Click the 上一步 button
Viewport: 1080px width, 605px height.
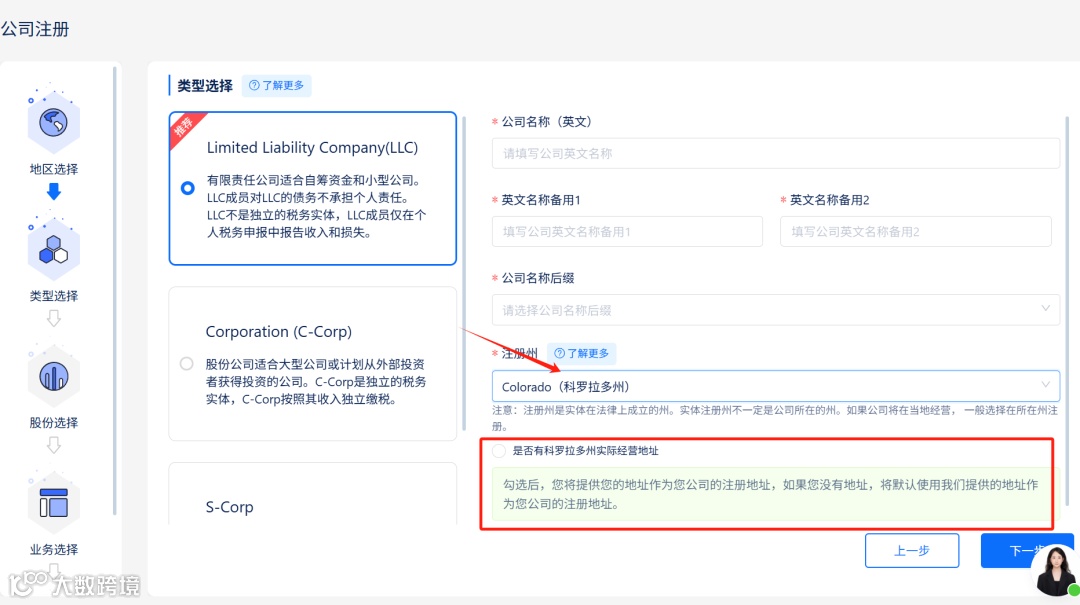[x=911, y=550]
